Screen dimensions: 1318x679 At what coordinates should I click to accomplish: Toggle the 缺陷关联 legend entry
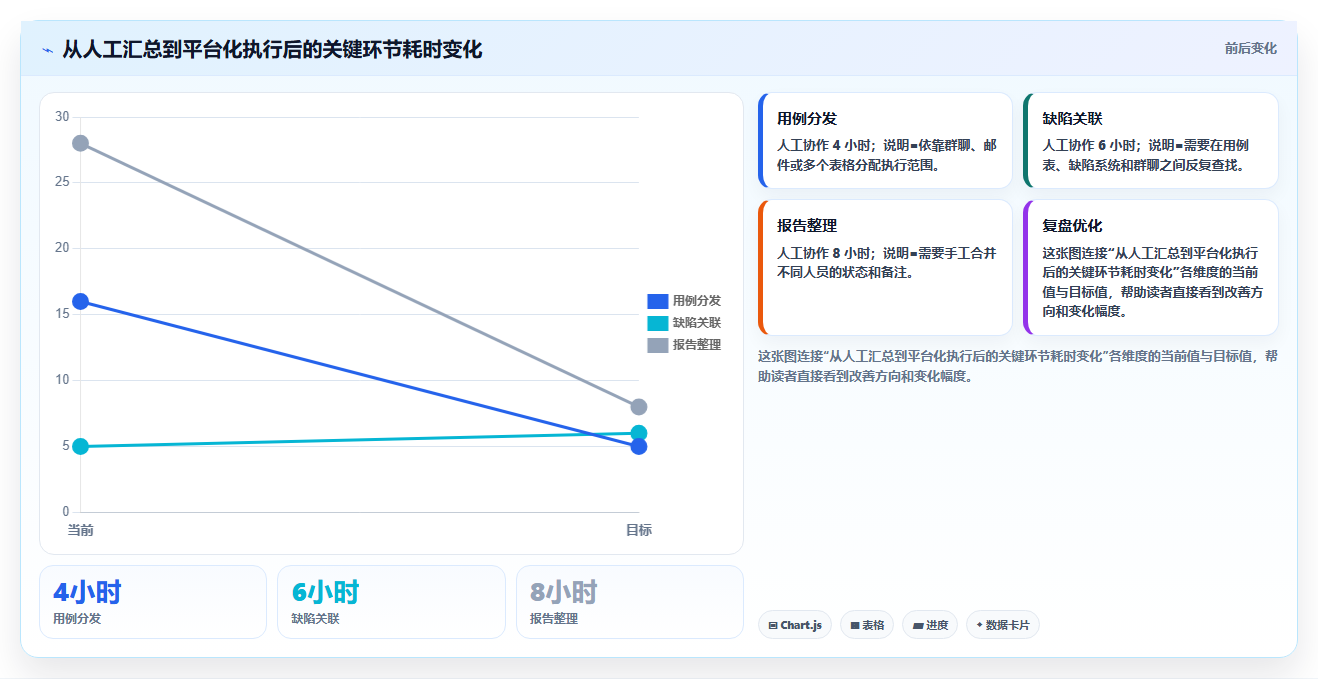click(684, 322)
